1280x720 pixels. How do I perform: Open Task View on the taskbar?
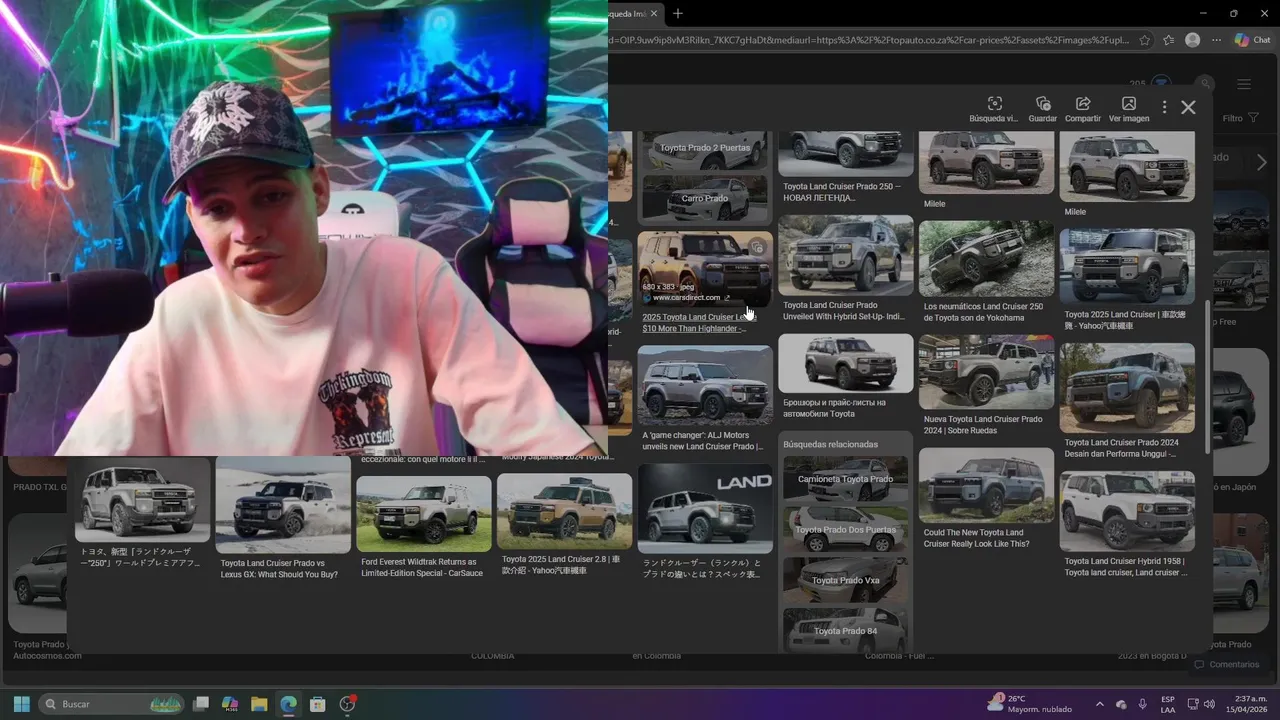tap(201, 704)
